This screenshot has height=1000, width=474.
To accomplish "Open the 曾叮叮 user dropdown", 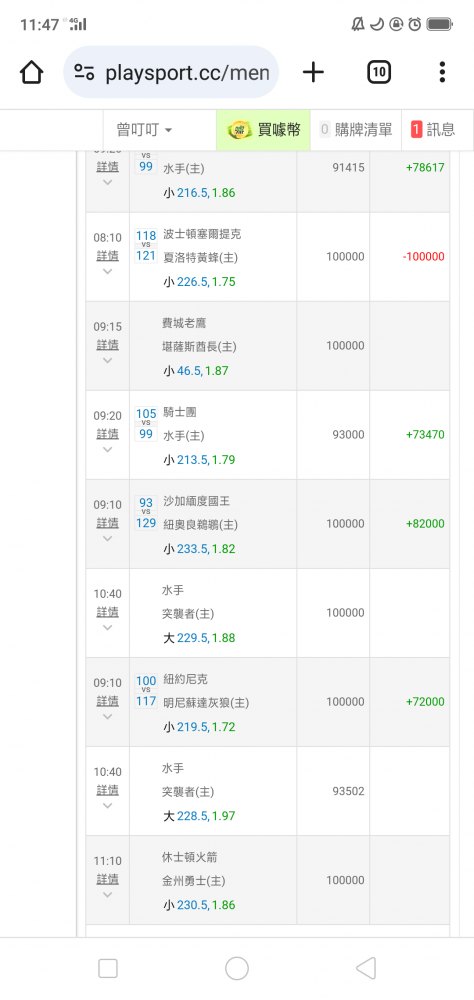I will [144, 130].
